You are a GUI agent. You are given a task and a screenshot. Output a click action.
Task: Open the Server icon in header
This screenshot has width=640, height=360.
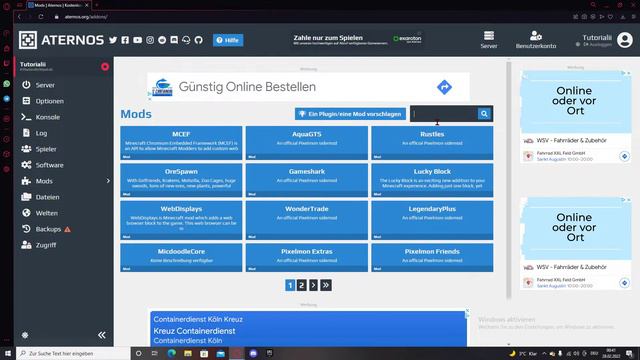coord(489,40)
